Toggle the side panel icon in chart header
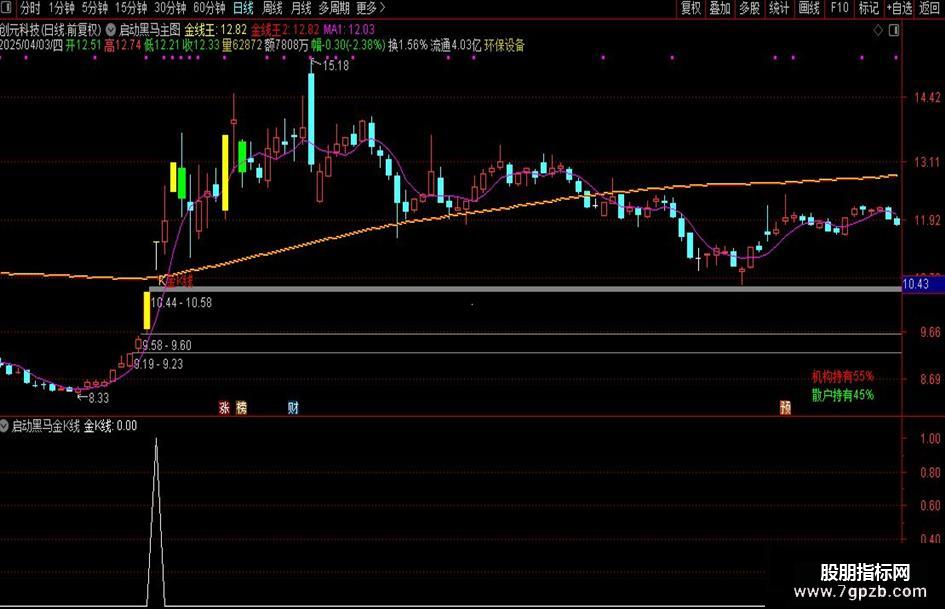Image resolution: width=945 pixels, height=609 pixels. click(x=894, y=30)
